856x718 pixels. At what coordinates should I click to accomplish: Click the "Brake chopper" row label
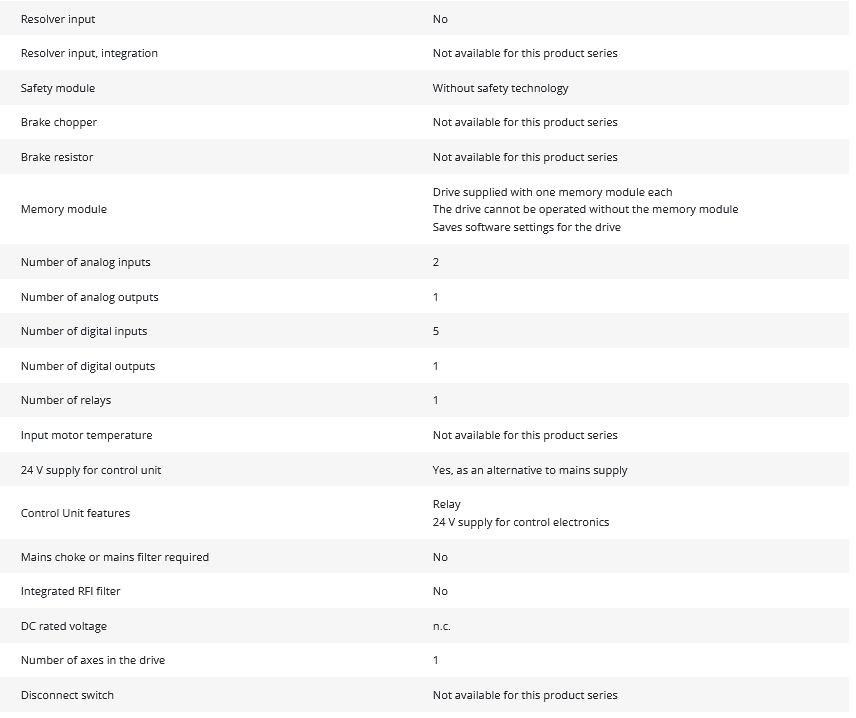click(x=59, y=122)
